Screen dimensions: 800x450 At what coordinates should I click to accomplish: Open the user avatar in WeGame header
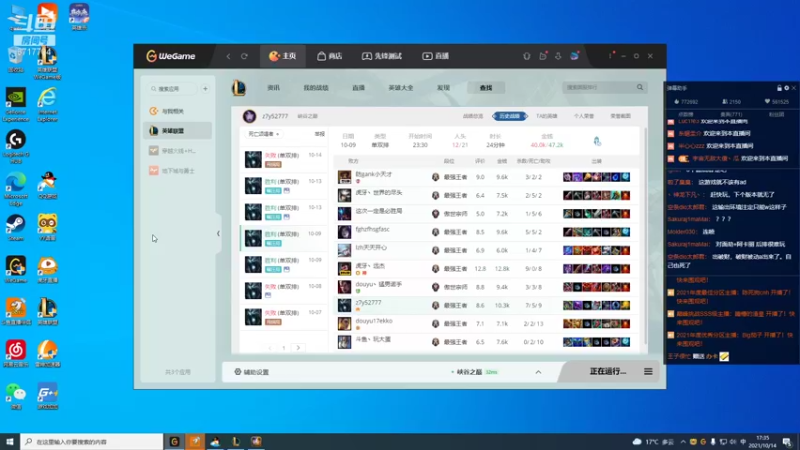[x=574, y=56]
